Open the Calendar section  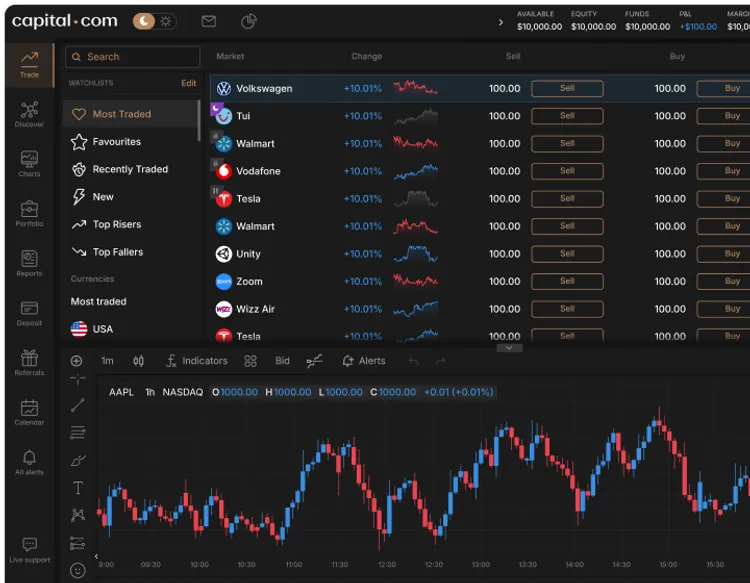click(29, 413)
